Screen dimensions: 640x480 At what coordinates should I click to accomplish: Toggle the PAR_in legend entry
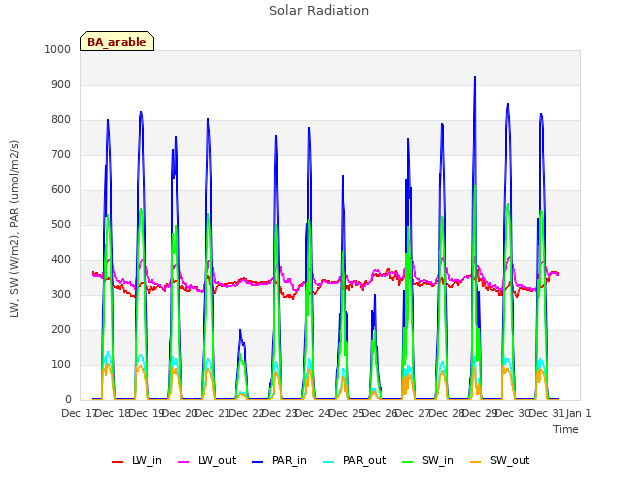pyautogui.click(x=279, y=461)
